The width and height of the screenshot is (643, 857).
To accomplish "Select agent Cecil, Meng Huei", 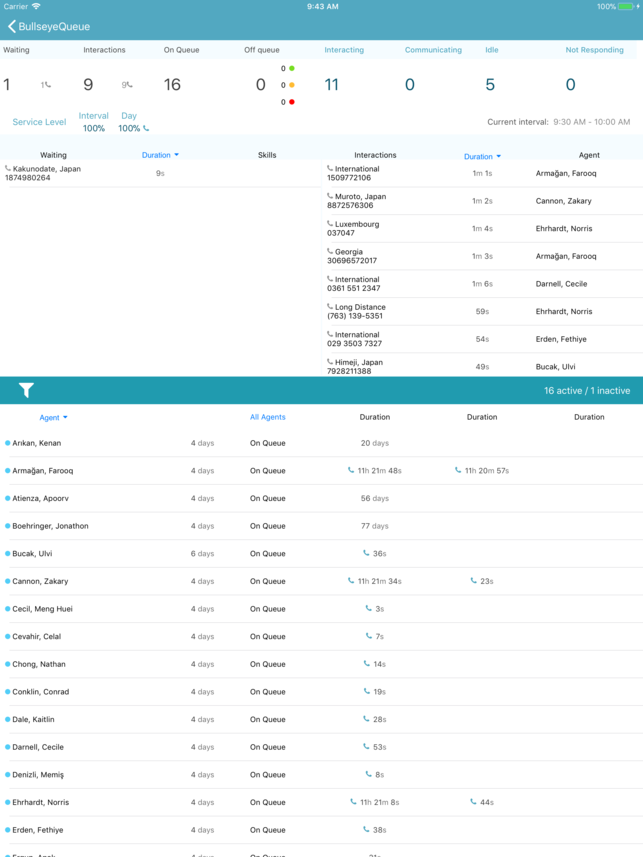I will click(42, 609).
